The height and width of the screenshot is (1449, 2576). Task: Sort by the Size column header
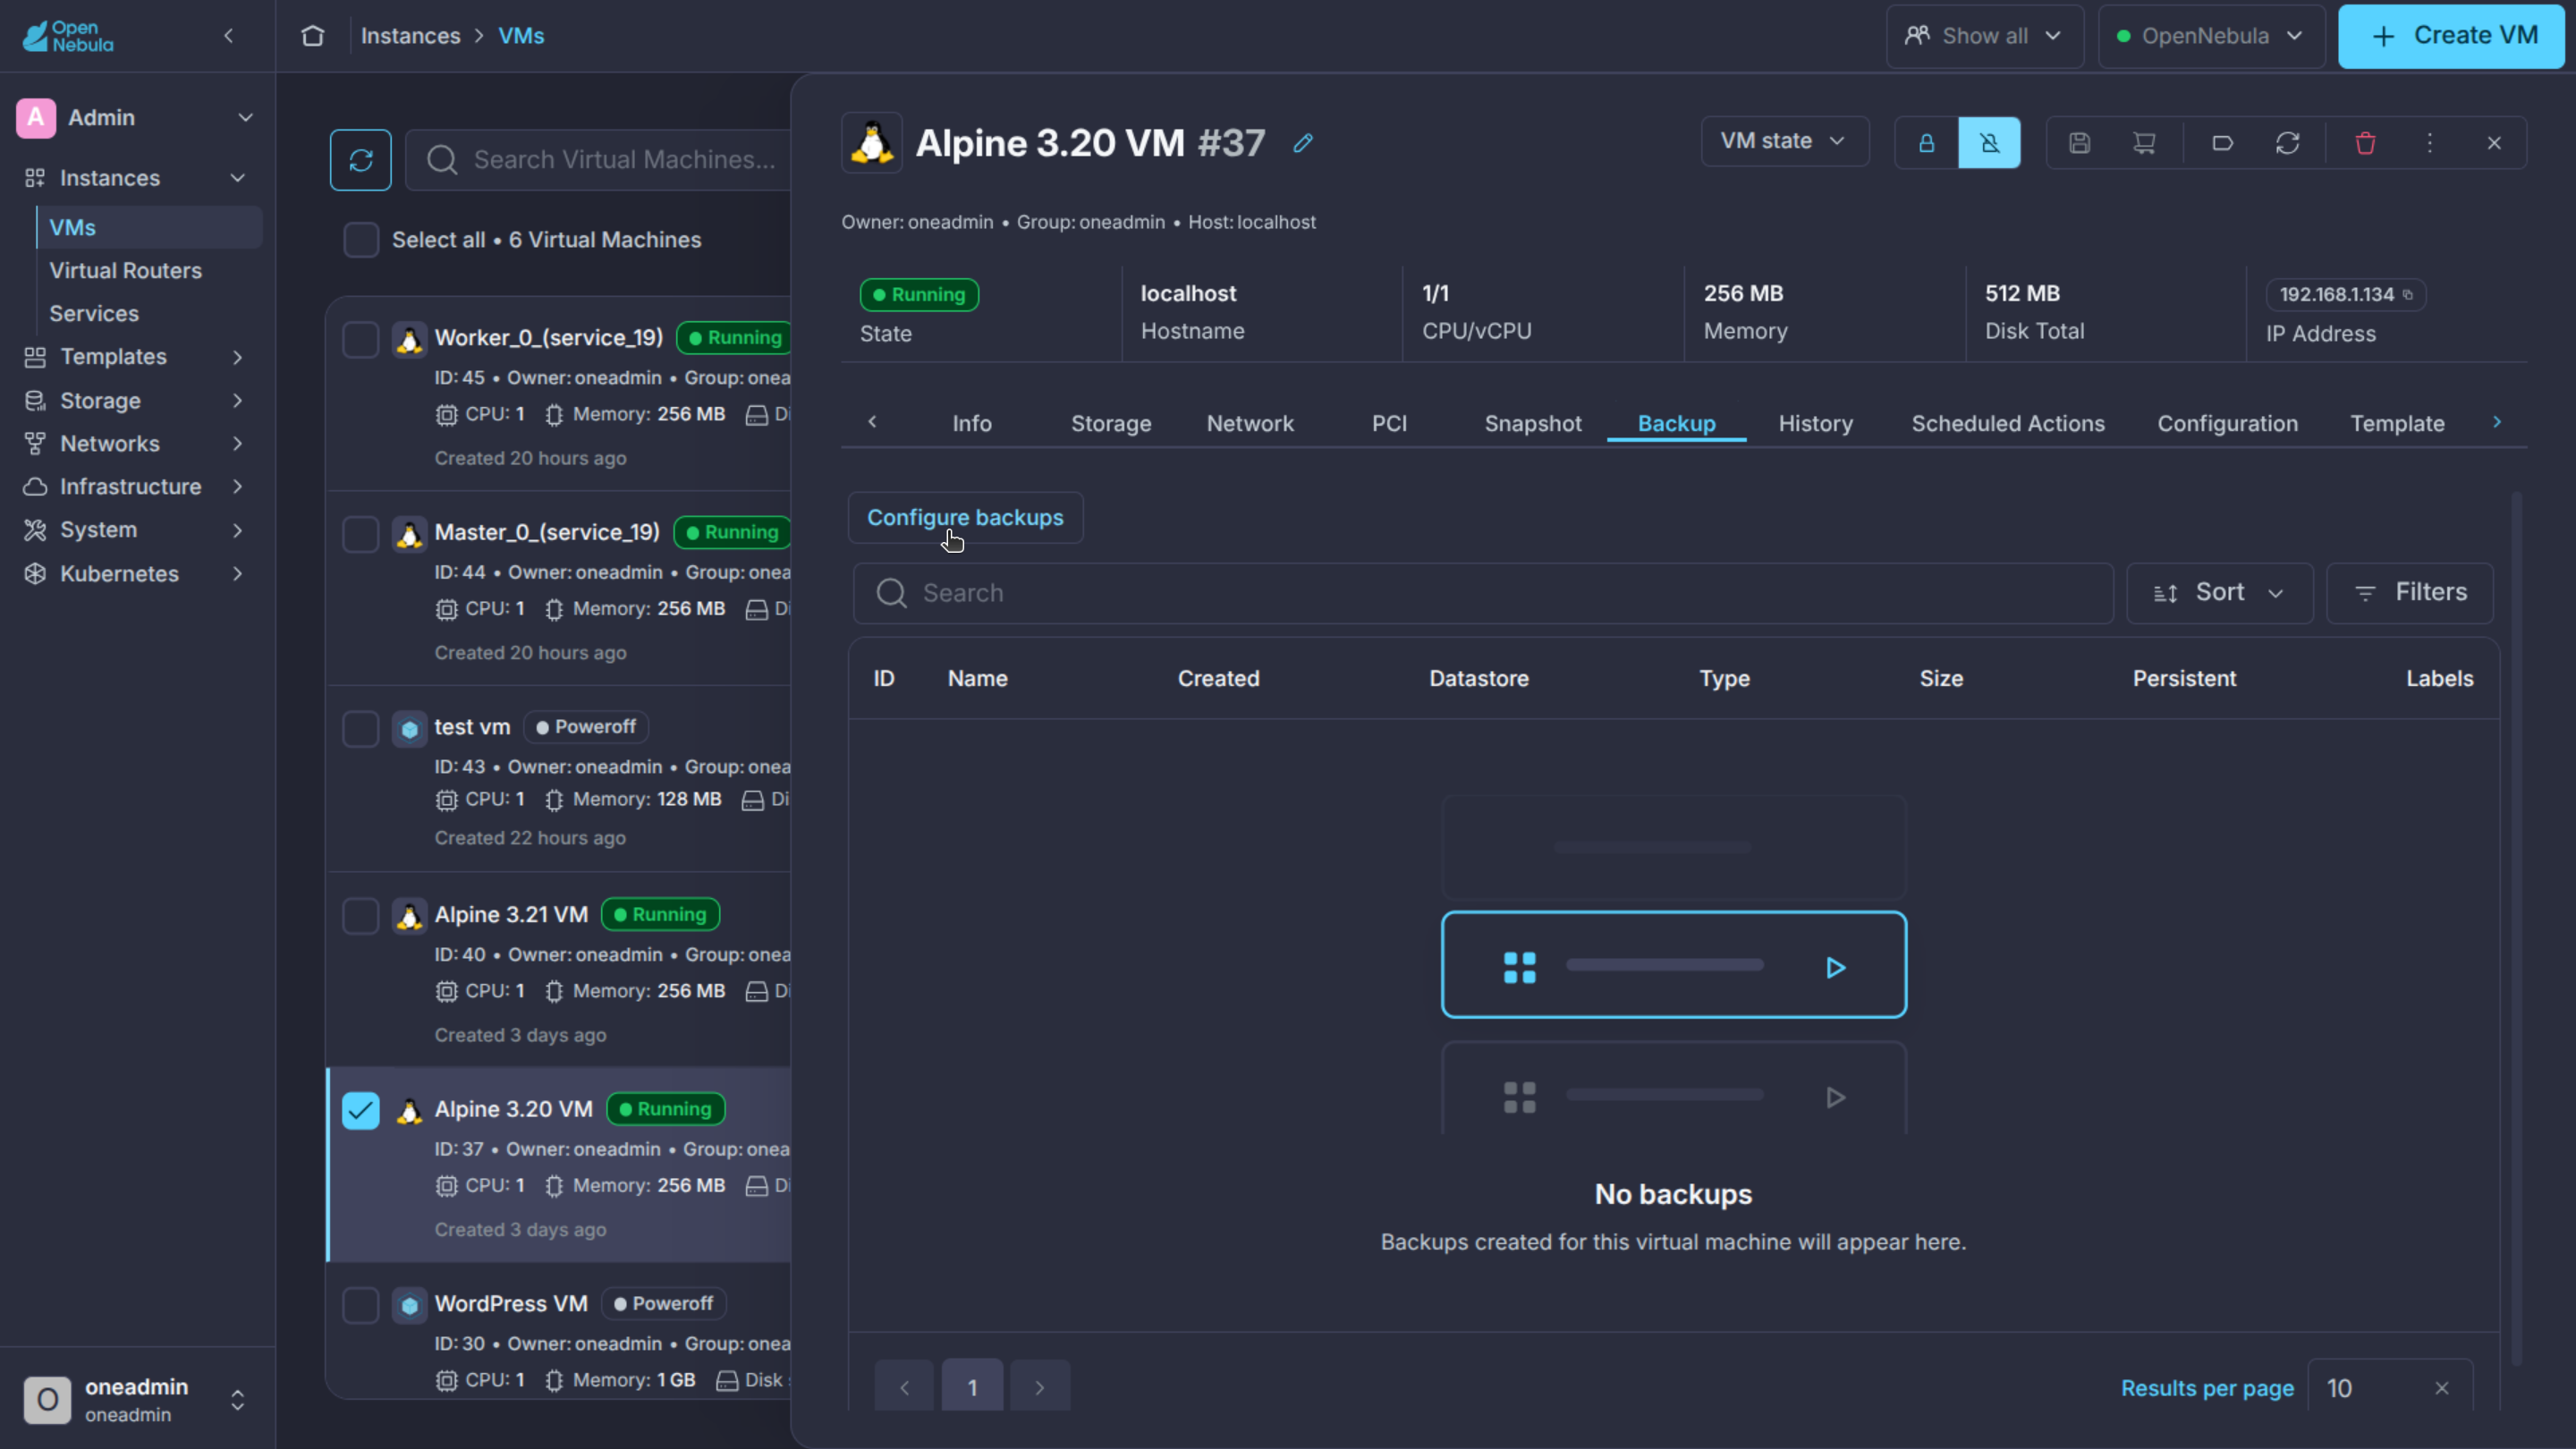(1941, 679)
